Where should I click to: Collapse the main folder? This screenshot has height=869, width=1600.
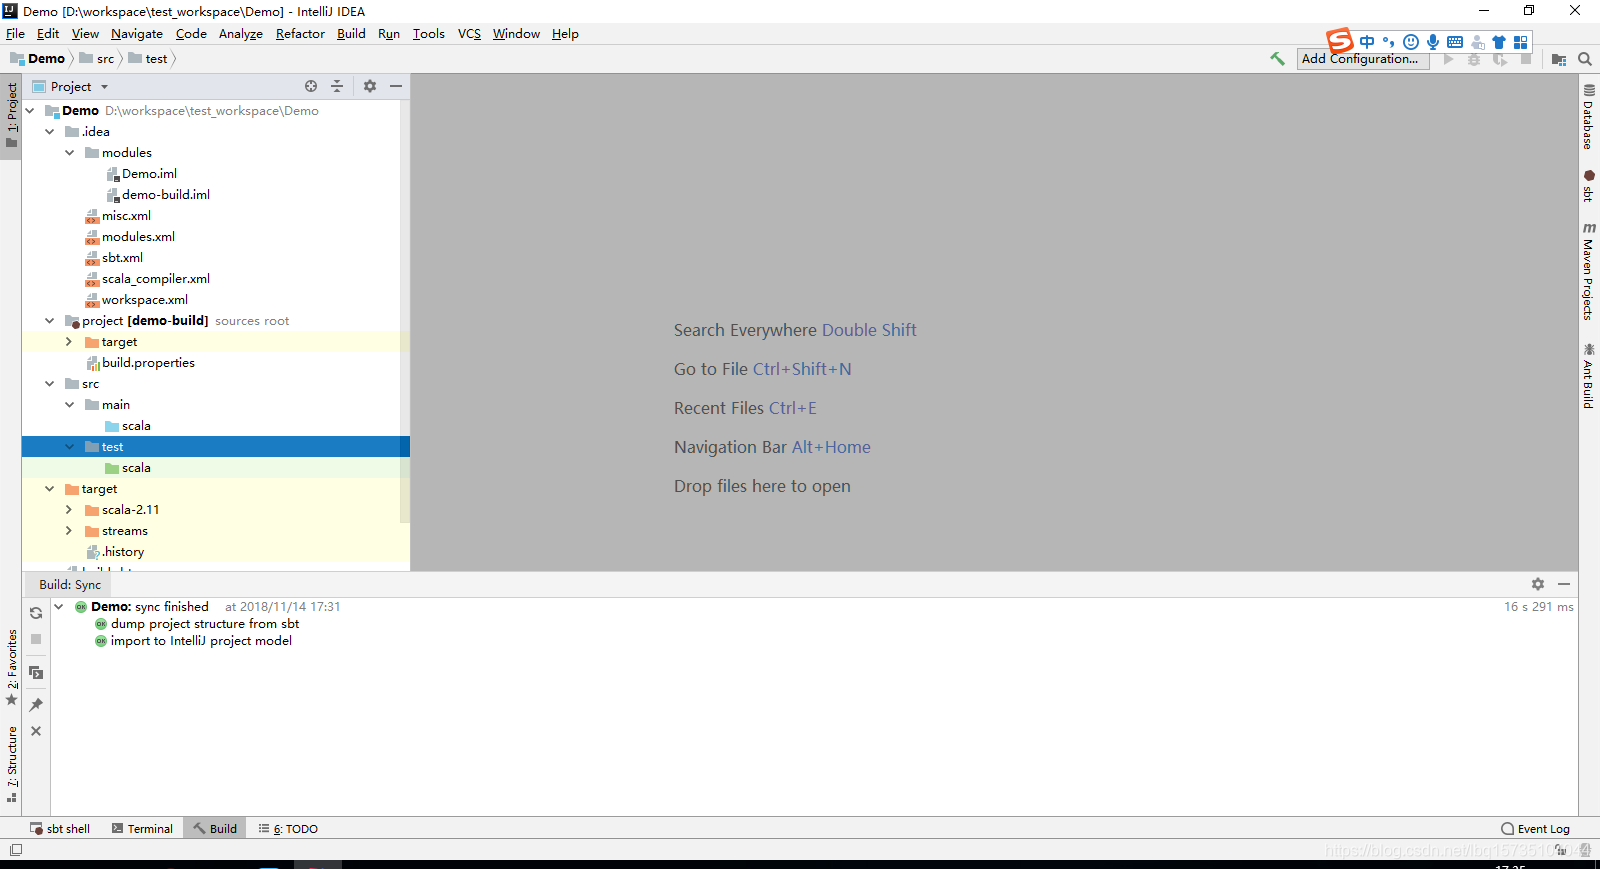tap(70, 405)
